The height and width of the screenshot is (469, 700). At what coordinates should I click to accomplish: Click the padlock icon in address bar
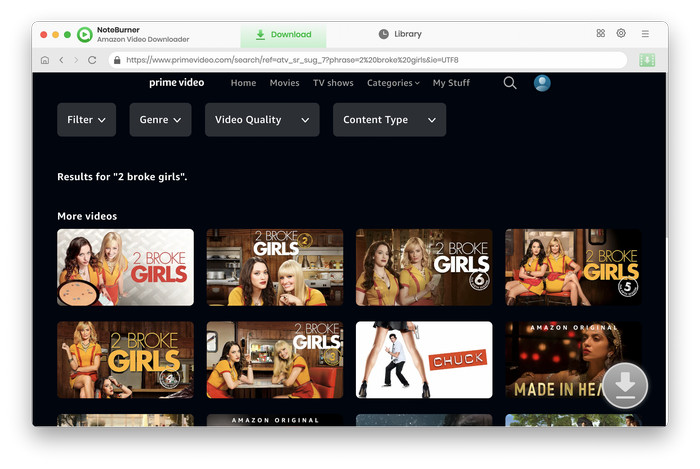coord(117,60)
